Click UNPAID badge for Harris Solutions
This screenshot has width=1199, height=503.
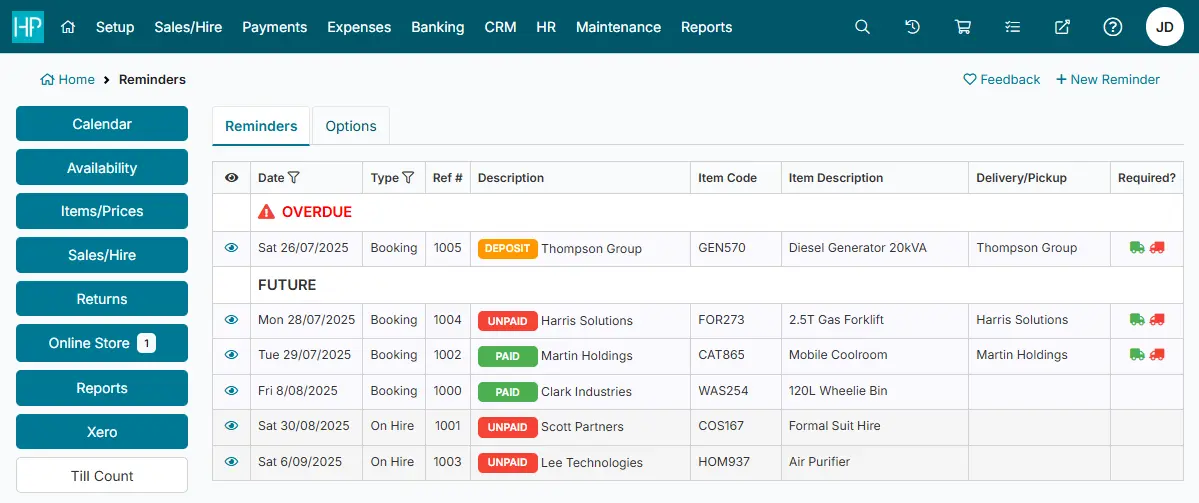[x=508, y=320]
